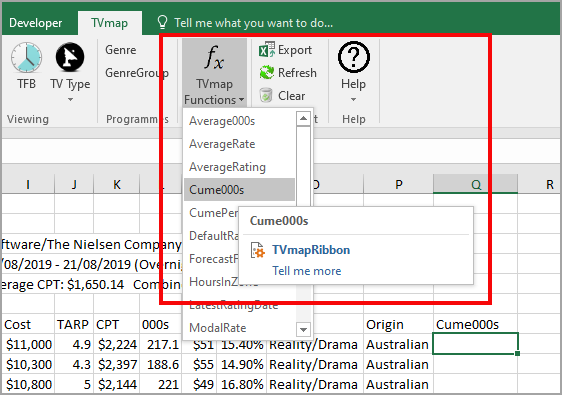Select column header K
Image resolution: width=562 pixels, height=395 pixels.
(116, 184)
